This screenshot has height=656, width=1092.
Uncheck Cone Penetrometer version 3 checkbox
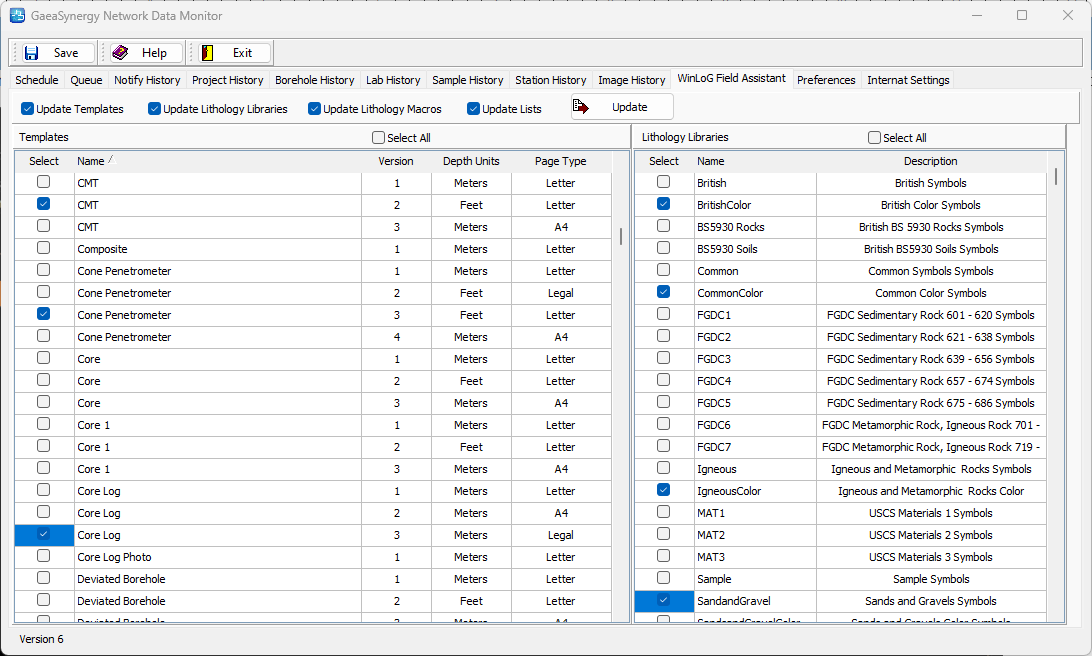coord(43,314)
